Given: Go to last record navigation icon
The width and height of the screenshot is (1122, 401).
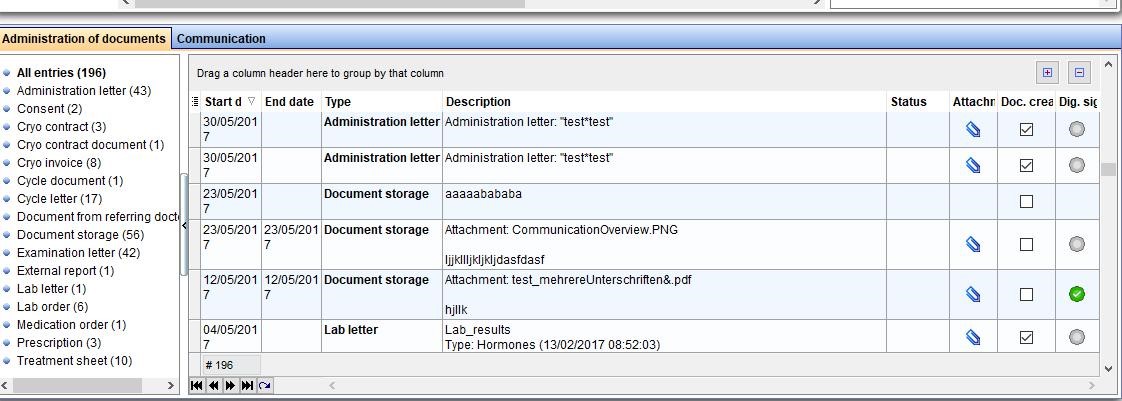Looking at the screenshot, I should pyautogui.click(x=248, y=386).
